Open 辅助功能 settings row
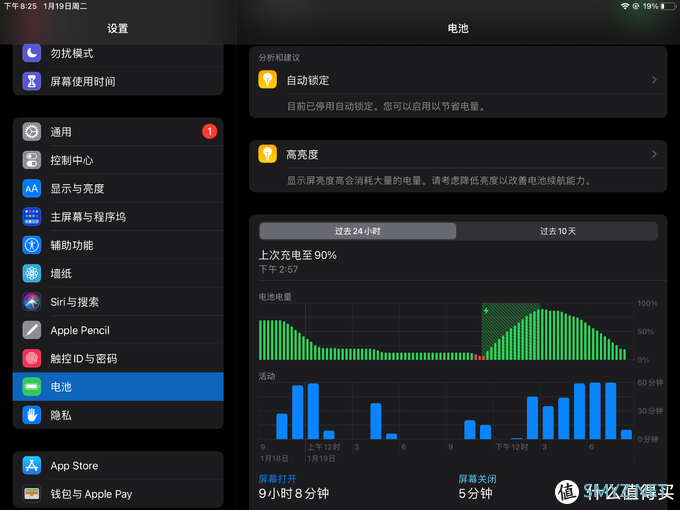Screen dimensions: 680x510 tap(118, 245)
